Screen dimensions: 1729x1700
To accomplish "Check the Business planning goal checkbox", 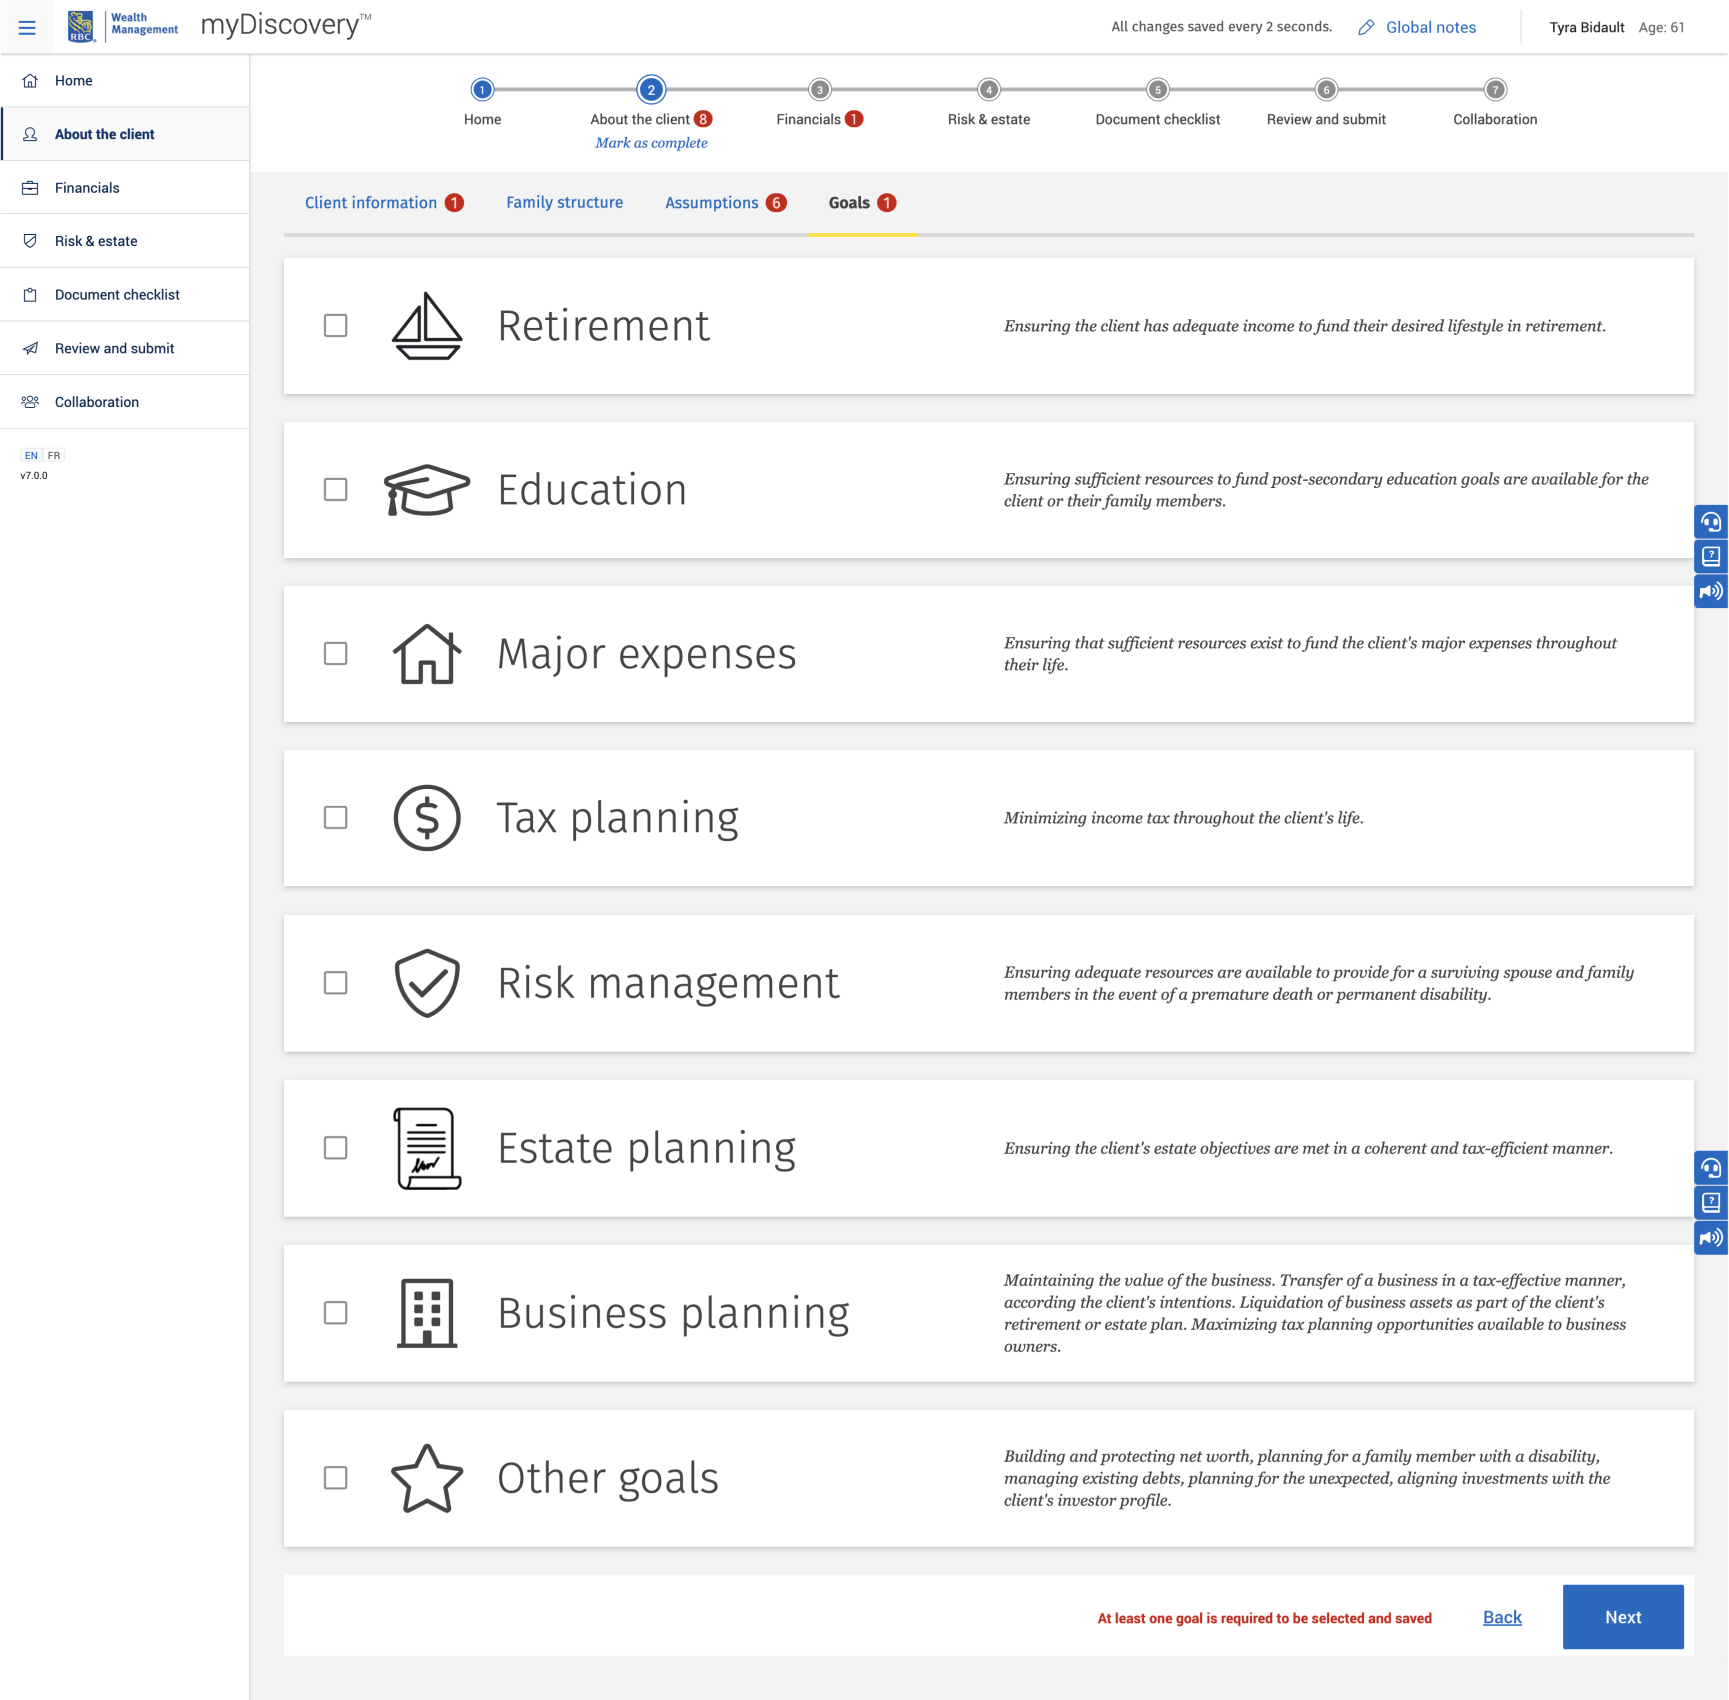I will [336, 1313].
